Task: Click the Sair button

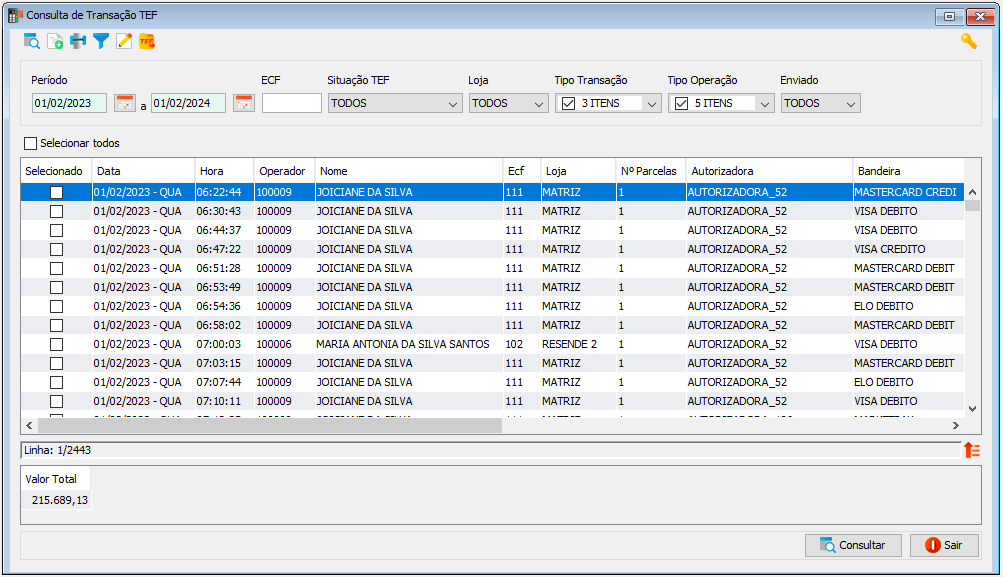Action: (944, 545)
